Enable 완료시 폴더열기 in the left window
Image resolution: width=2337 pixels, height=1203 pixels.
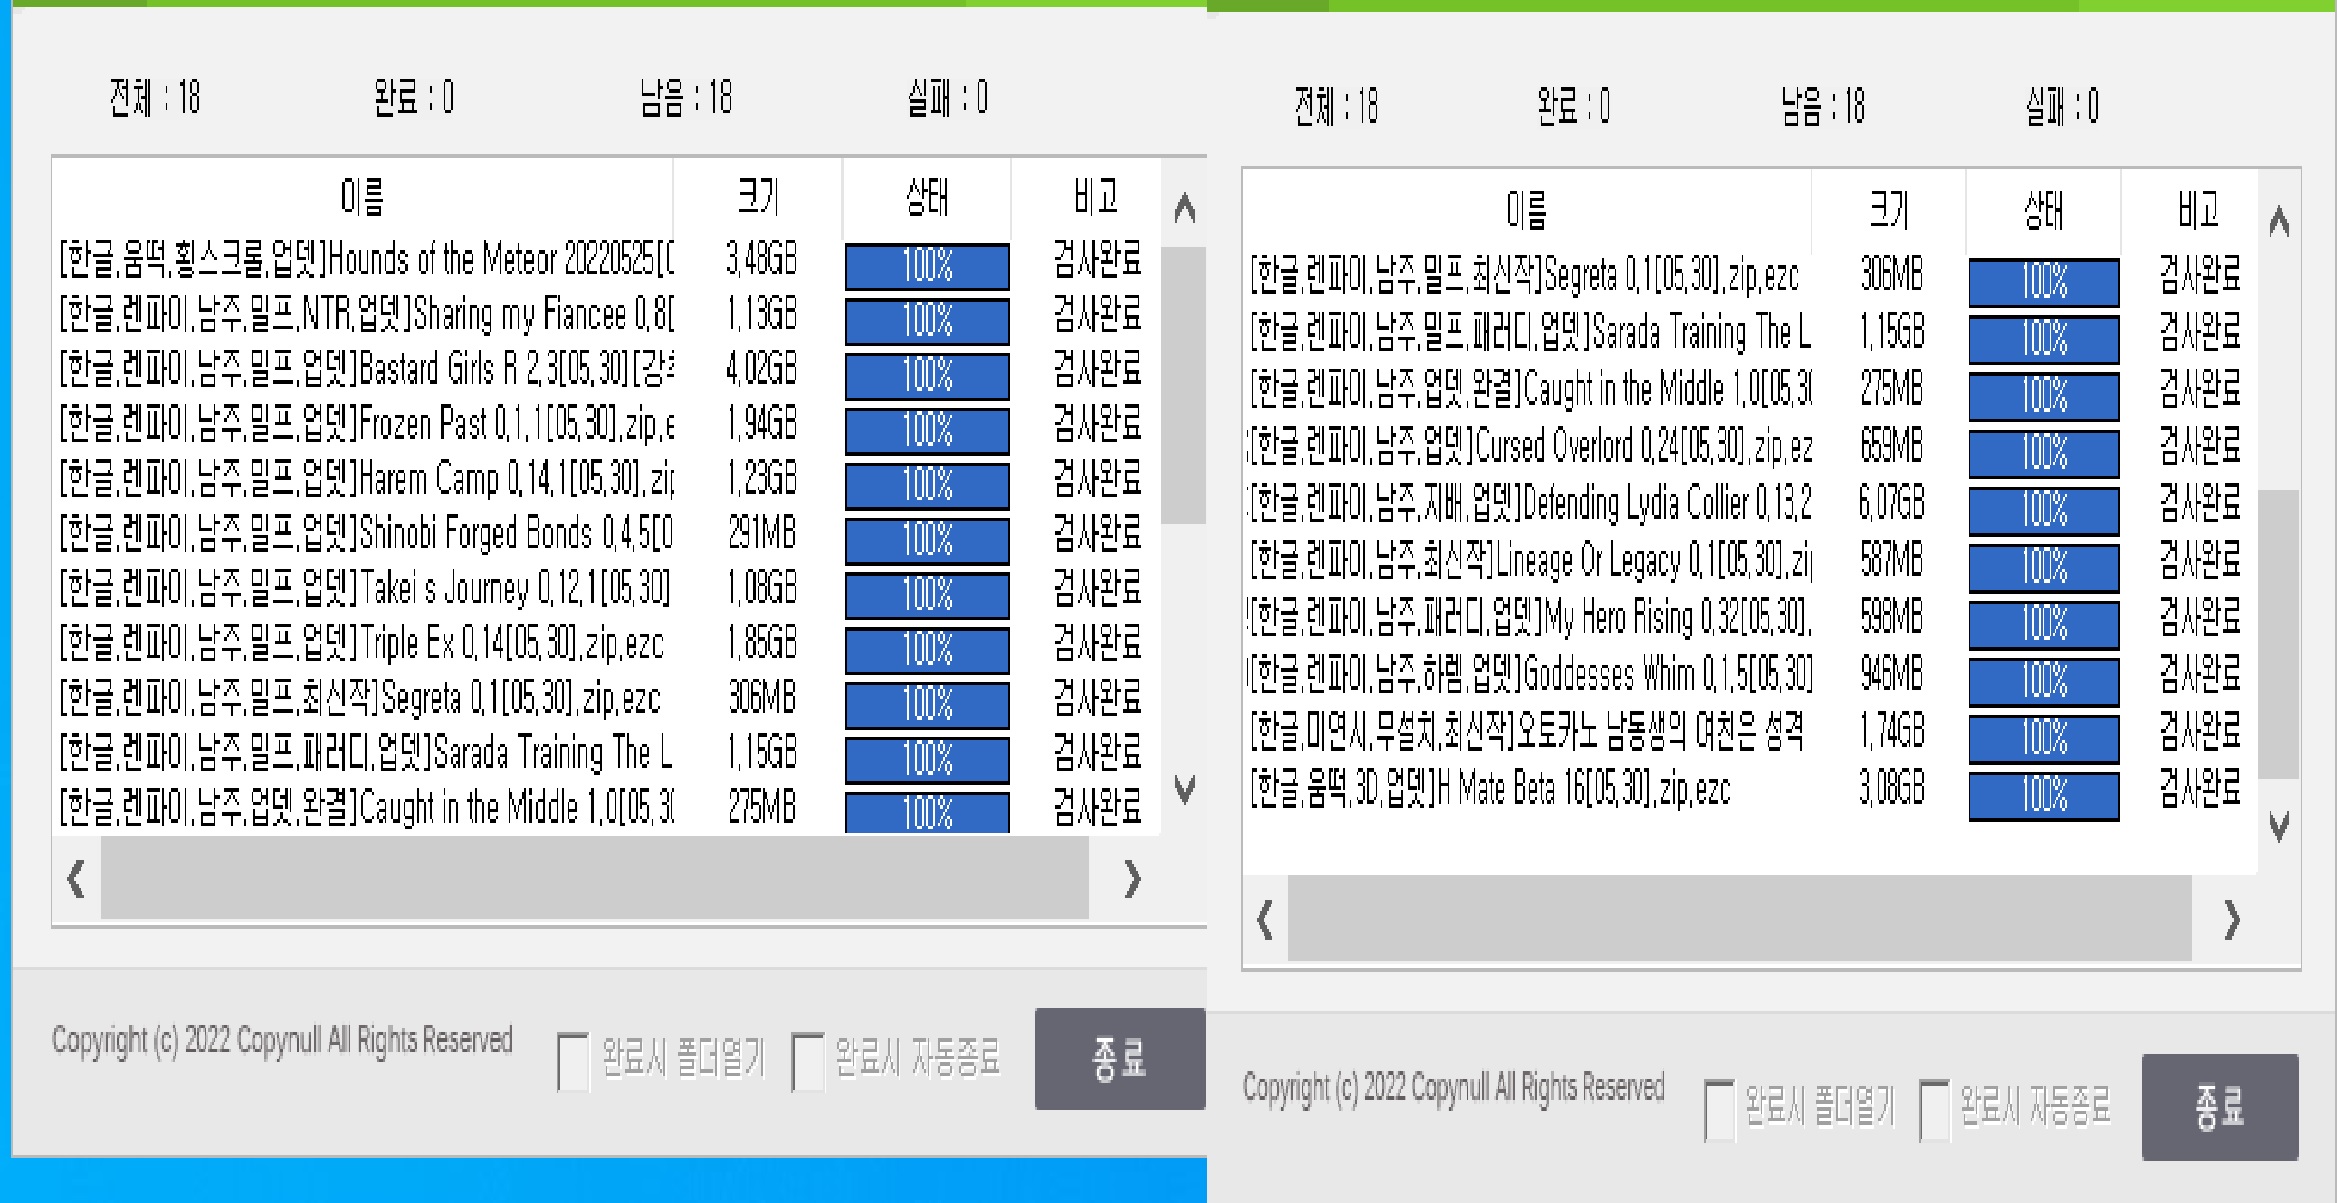click(x=573, y=1054)
